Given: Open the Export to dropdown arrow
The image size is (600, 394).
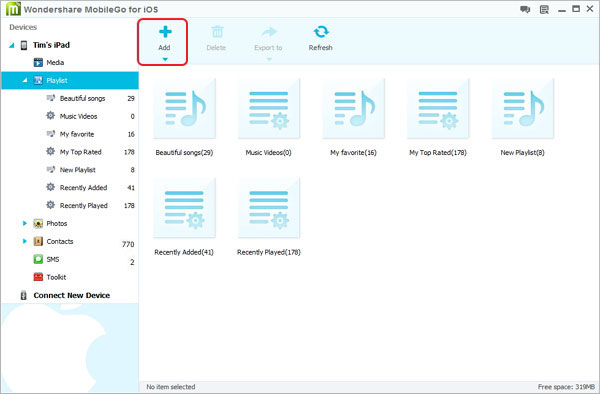Looking at the screenshot, I should tap(269, 59).
